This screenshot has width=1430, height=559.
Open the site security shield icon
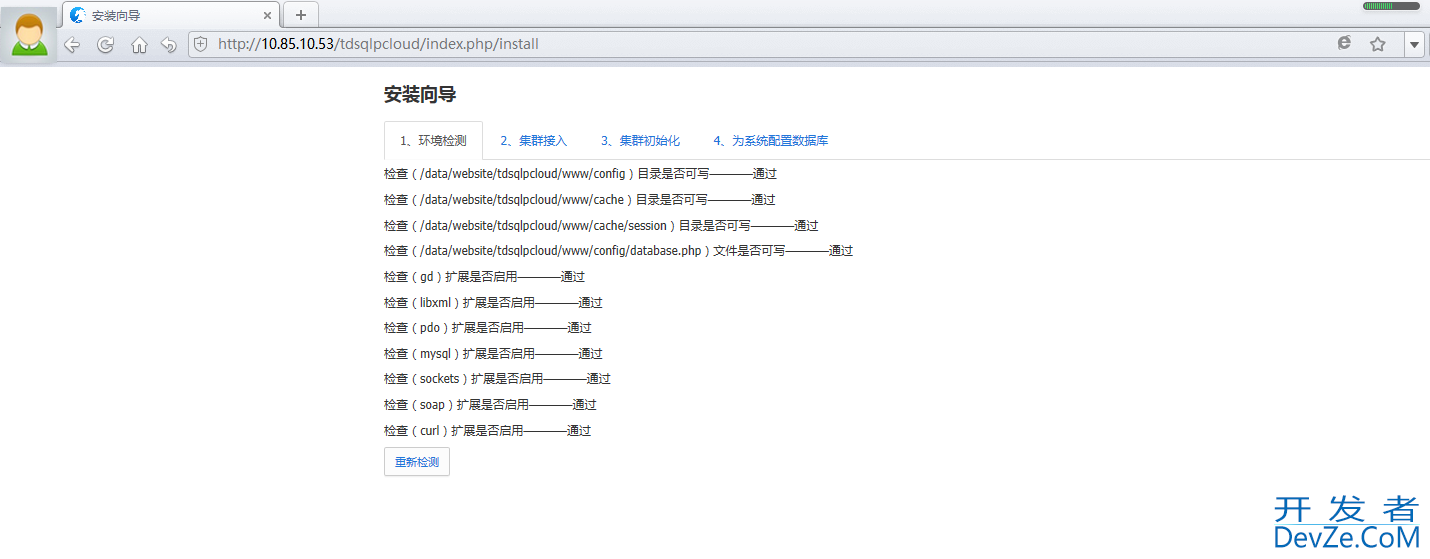[x=201, y=44]
